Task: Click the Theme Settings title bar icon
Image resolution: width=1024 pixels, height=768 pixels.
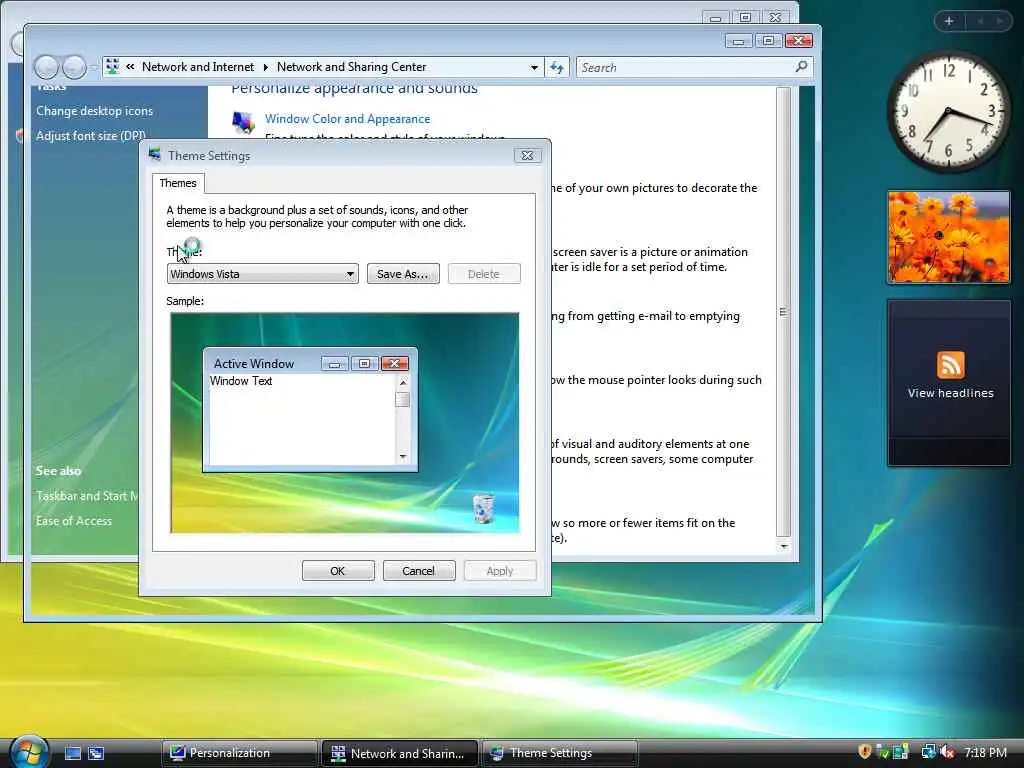Action: point(155,155)
